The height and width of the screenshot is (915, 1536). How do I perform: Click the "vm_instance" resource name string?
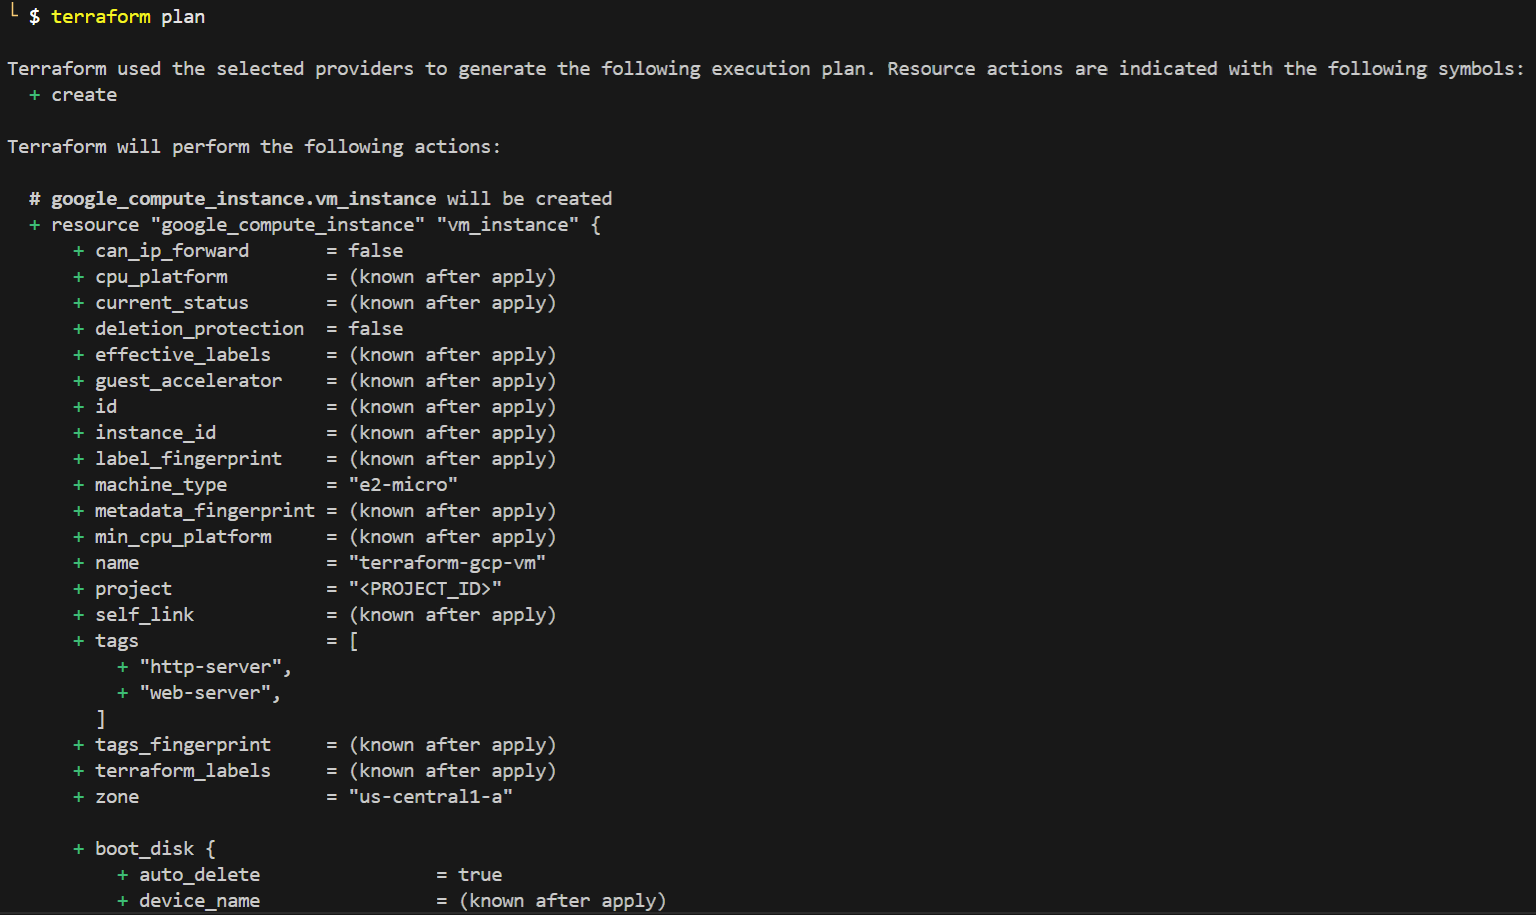click(x=508, y=225)
